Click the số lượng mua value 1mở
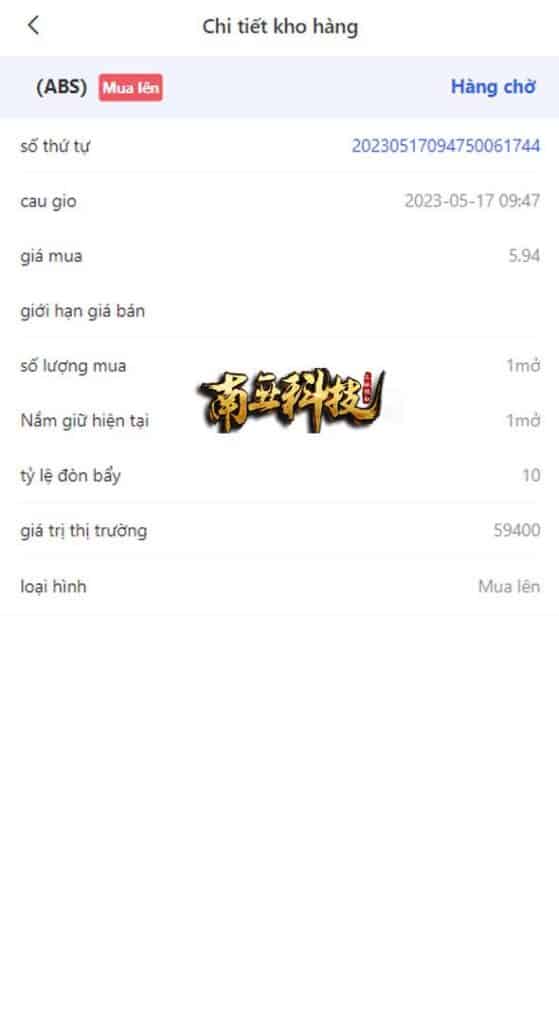559x1024 pixels. 523,365
